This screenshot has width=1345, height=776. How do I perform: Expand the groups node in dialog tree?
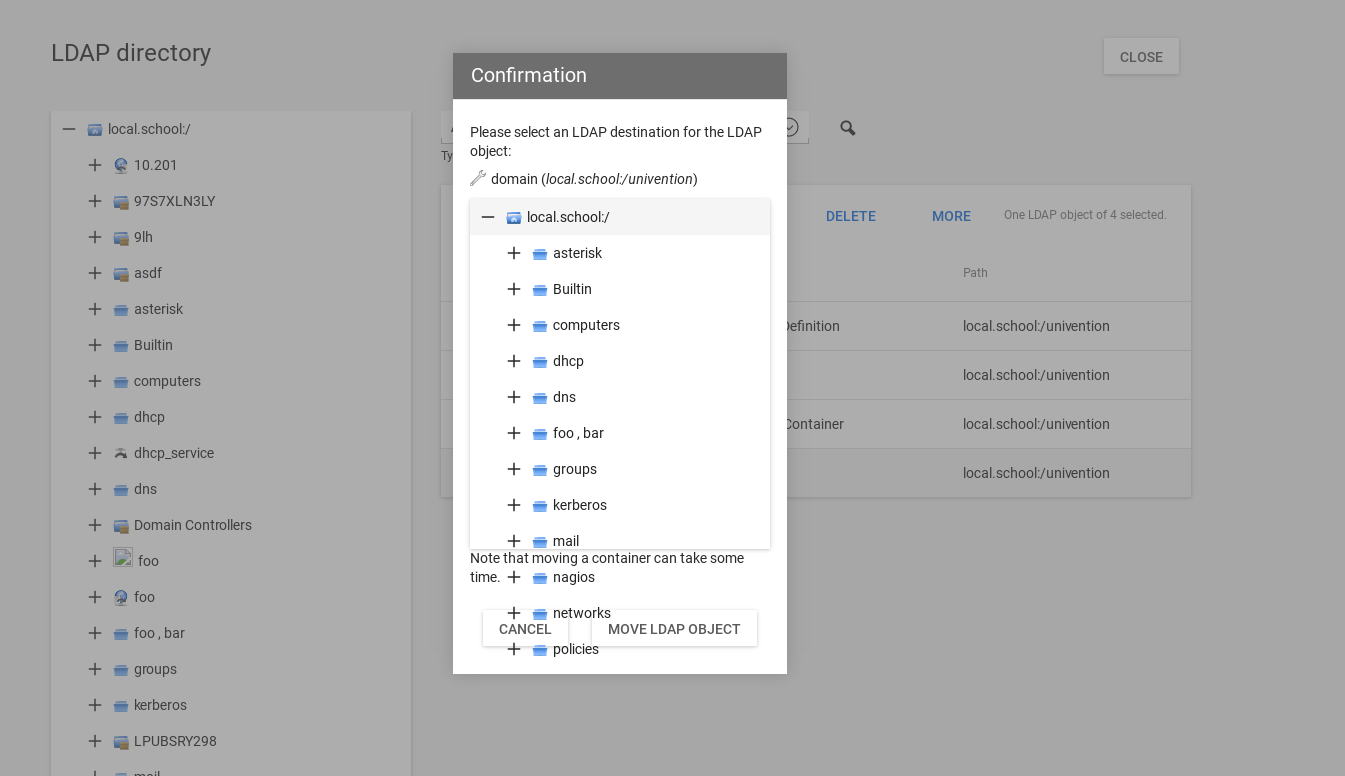click(514, 469)
